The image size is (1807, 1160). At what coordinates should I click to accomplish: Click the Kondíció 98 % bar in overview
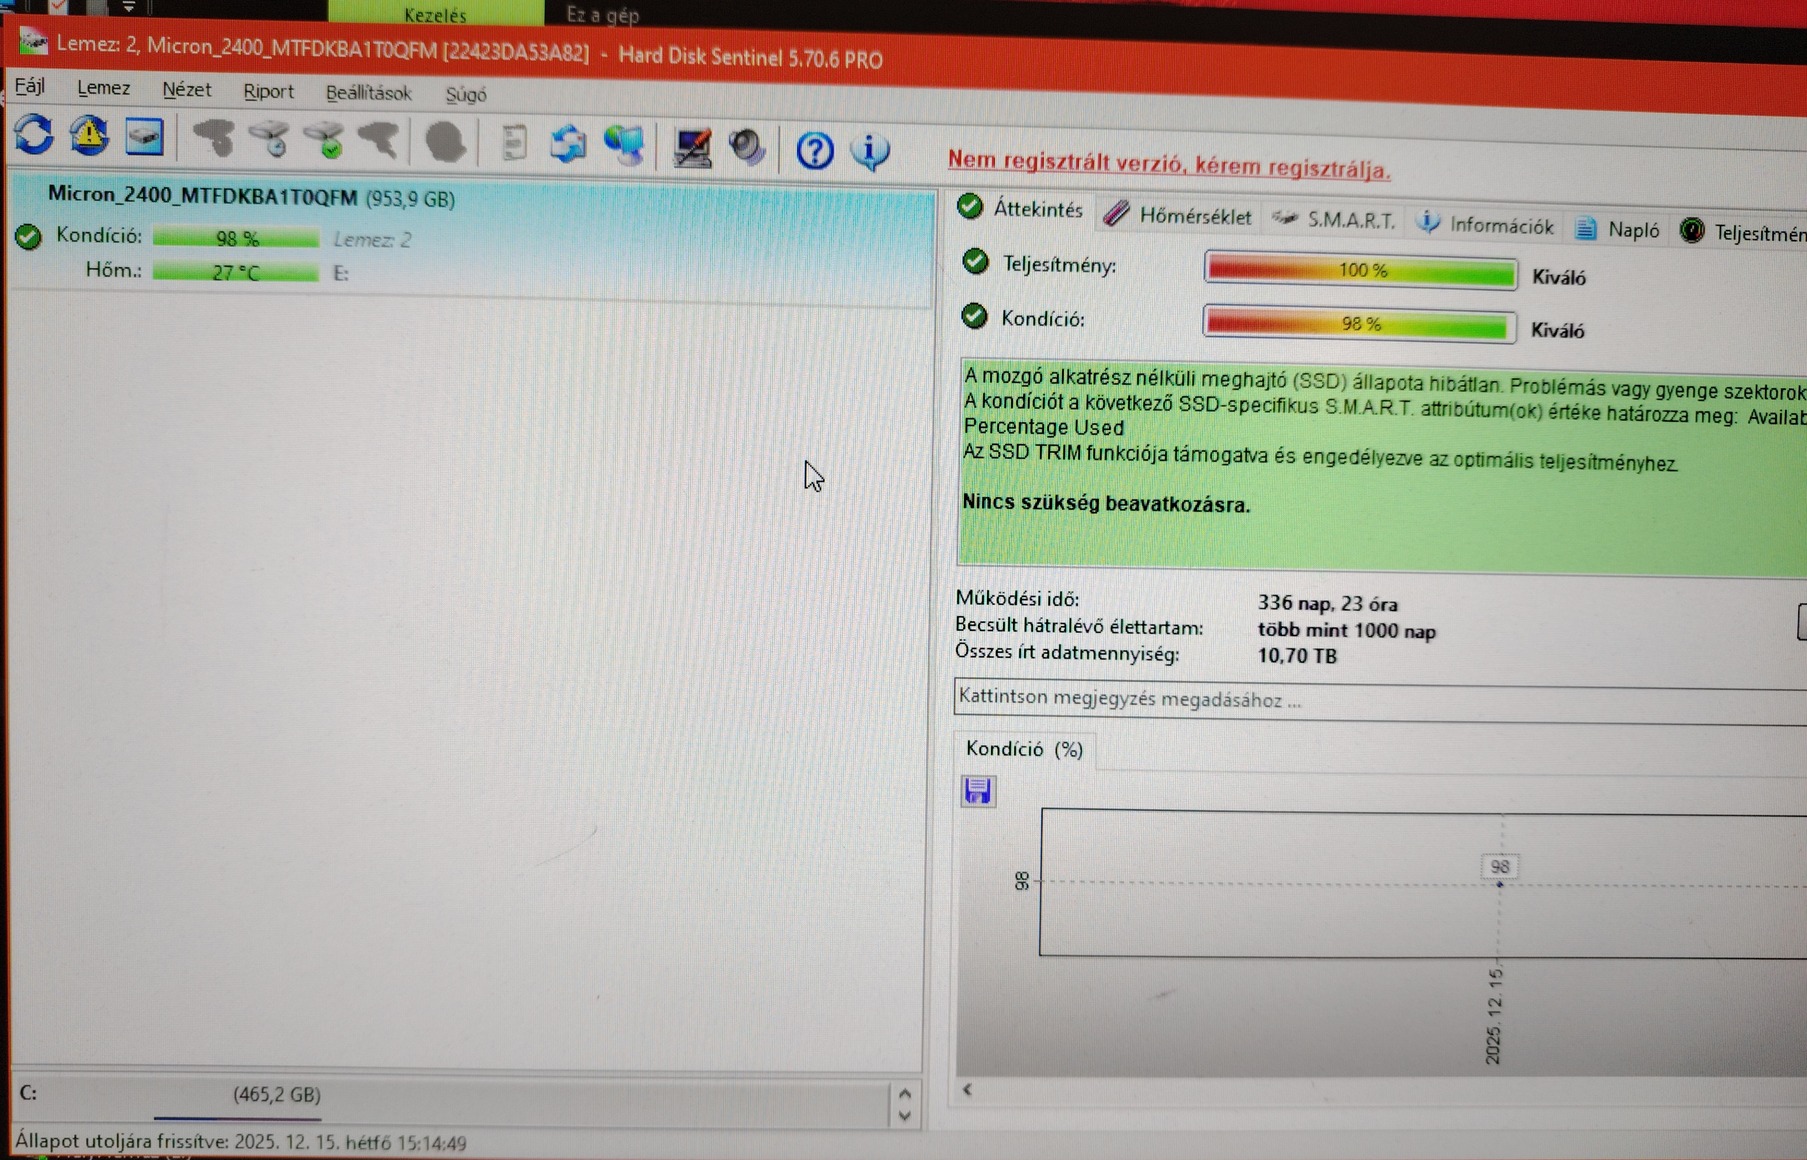[x=1360, y=324]
